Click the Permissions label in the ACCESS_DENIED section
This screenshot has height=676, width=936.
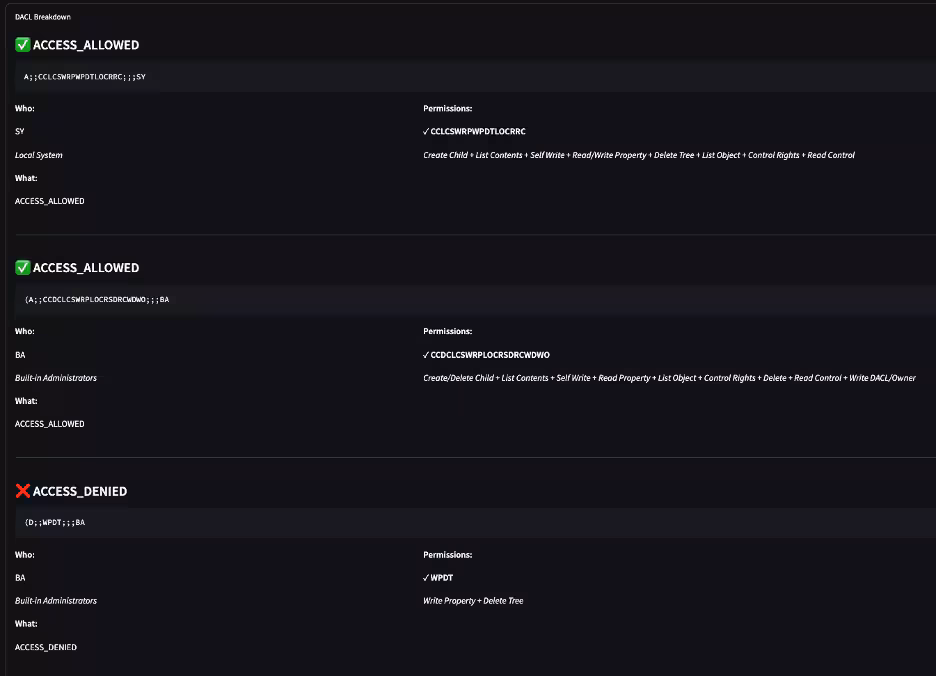tap(448, 555)
